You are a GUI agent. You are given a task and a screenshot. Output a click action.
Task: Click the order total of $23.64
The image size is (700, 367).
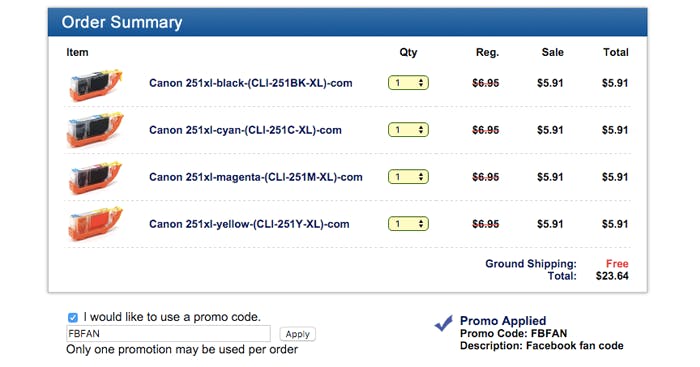click(612, 276)
